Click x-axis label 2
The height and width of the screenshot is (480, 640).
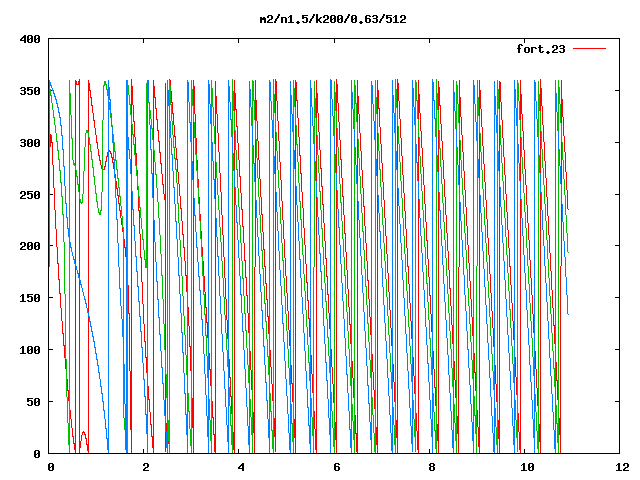point(146,467)
